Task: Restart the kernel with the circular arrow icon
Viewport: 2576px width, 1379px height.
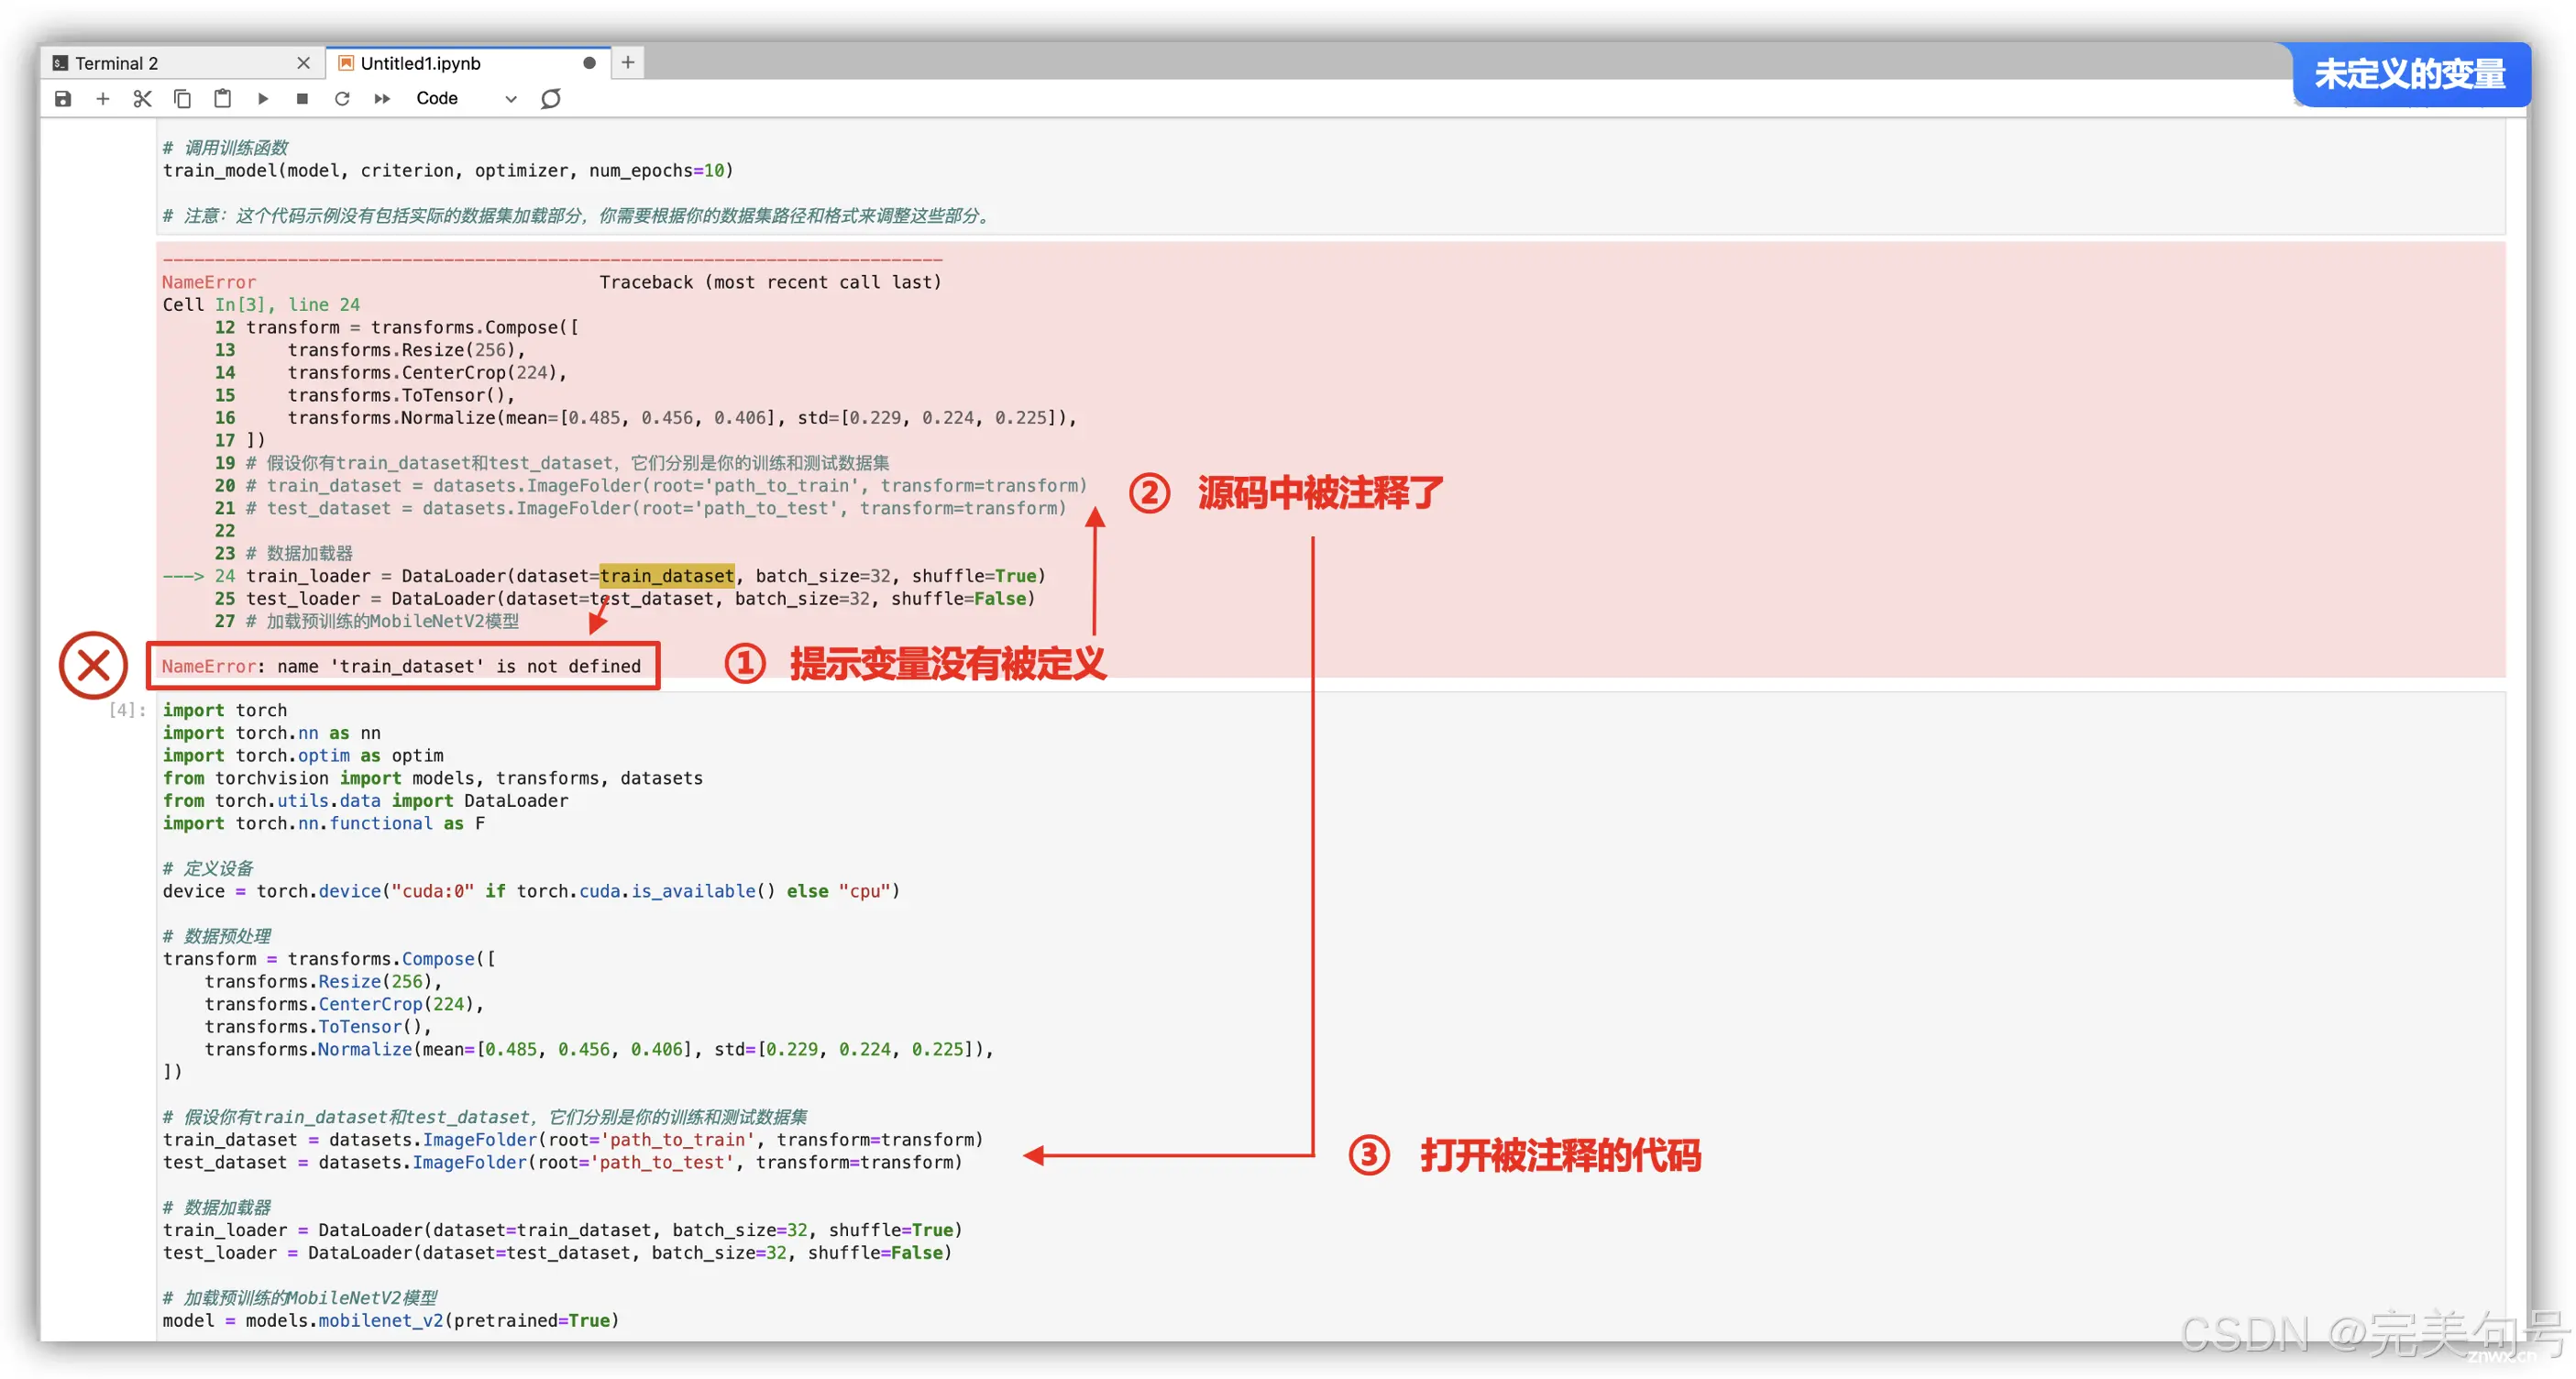Action: [342, 98]
